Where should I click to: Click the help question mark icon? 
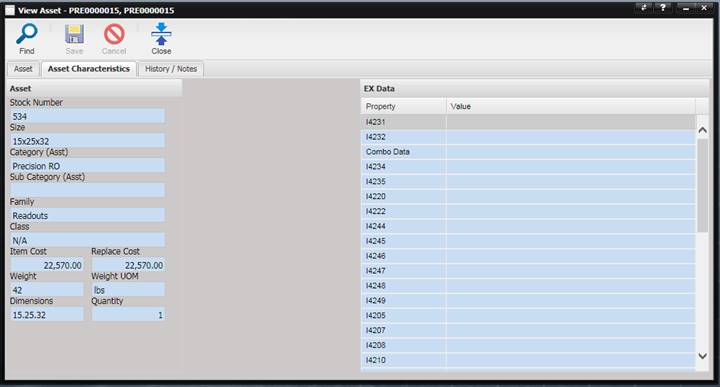coord(663,7)
